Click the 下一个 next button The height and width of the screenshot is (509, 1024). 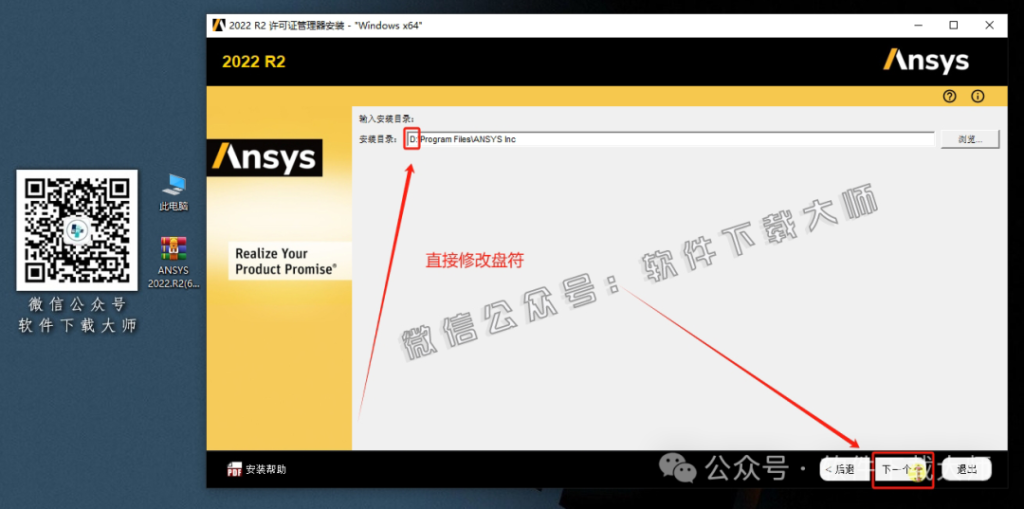point(904,469)
